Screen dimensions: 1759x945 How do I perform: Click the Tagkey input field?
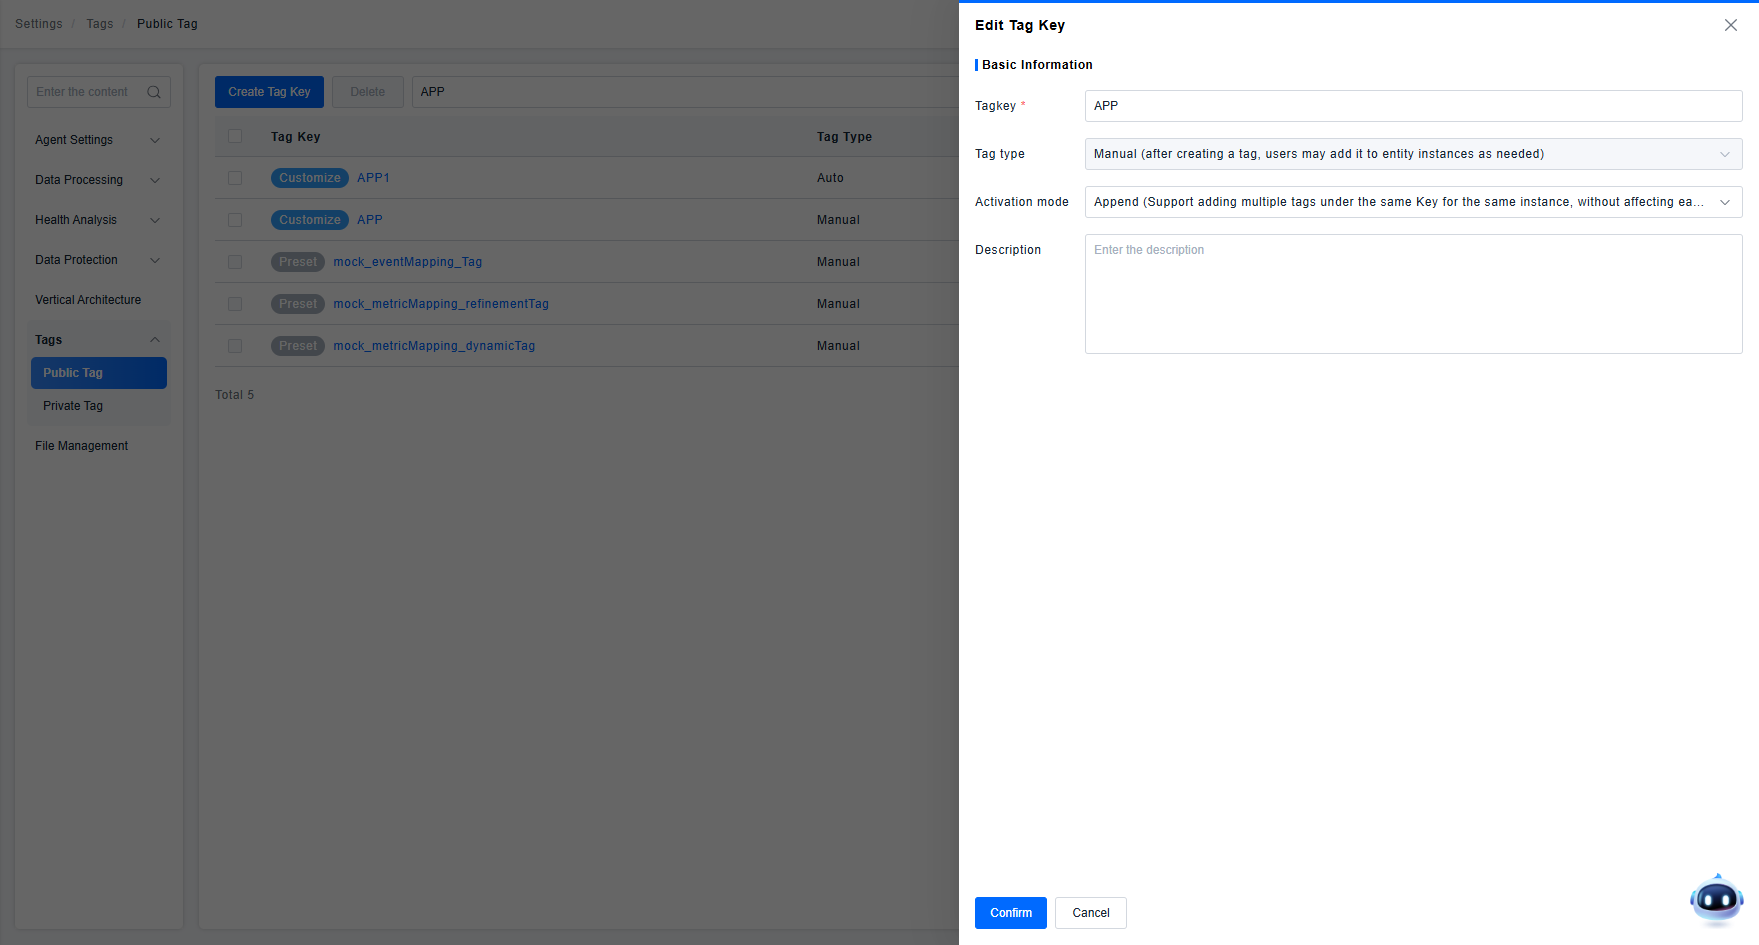[x=1412, y=106]
